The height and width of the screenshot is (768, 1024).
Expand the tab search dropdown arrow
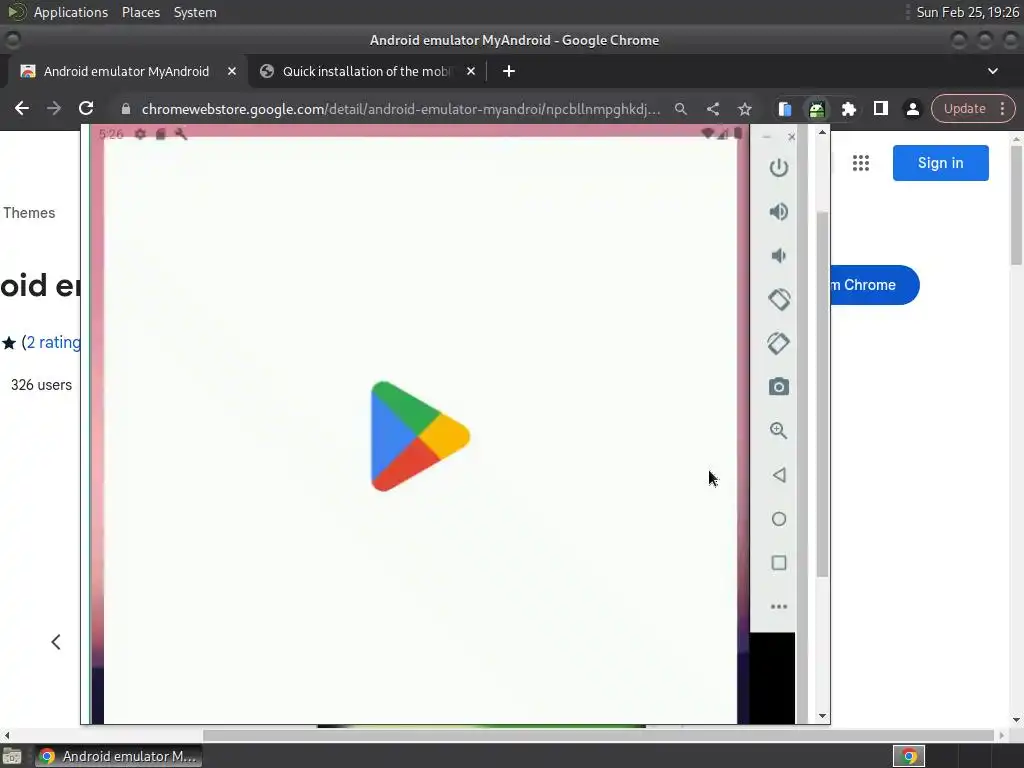(993, 71)
